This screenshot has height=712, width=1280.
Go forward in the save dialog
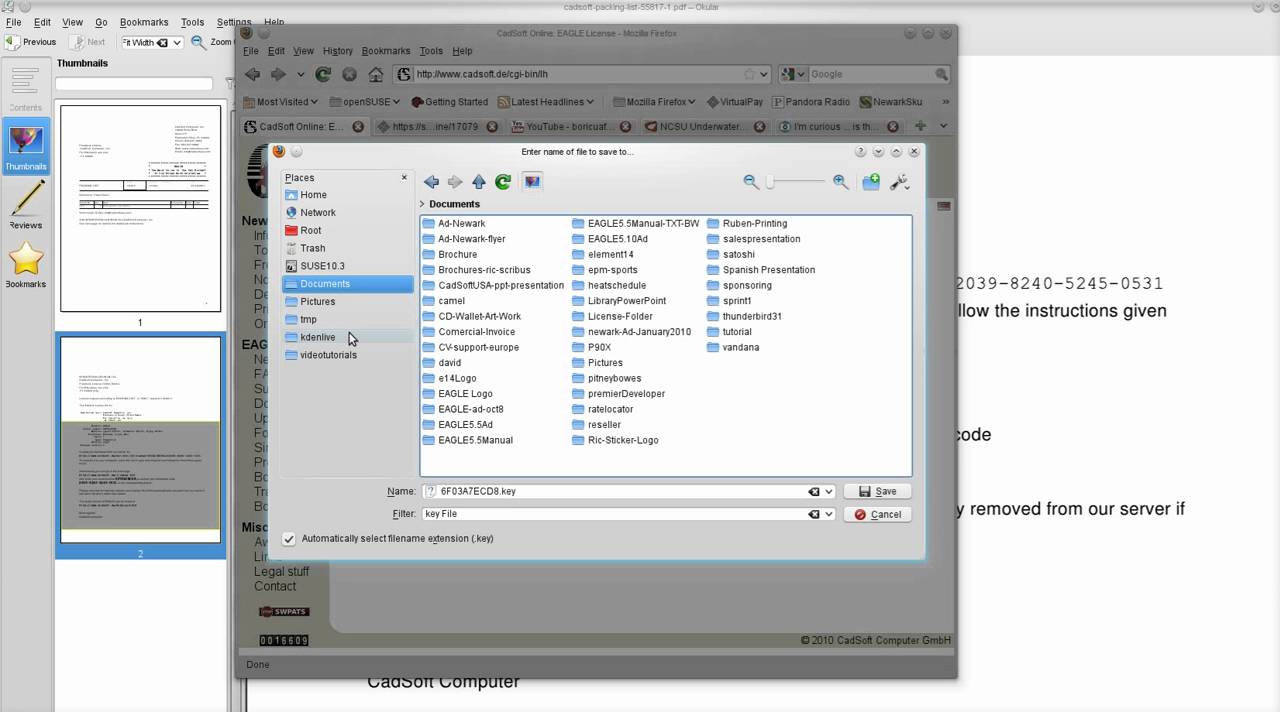pos(455,182)
